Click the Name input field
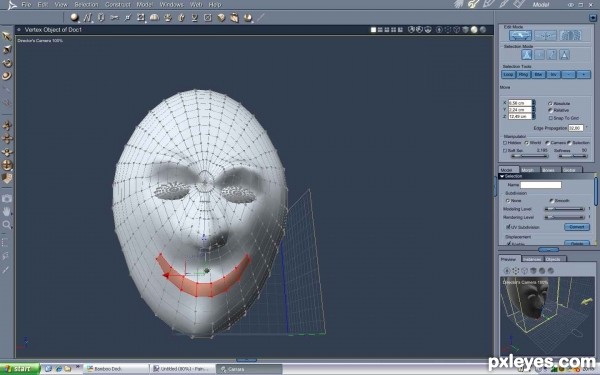The height and width of the screenshot is (375, 600). point(541,185)
